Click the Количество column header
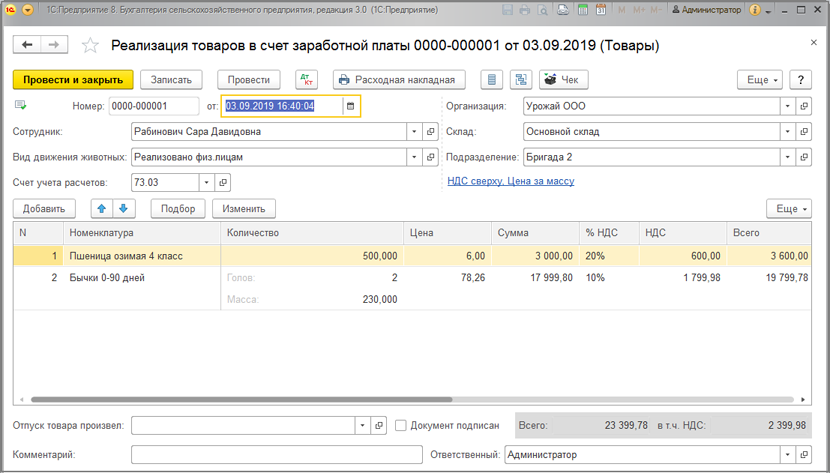 click(x=312, y=233)
